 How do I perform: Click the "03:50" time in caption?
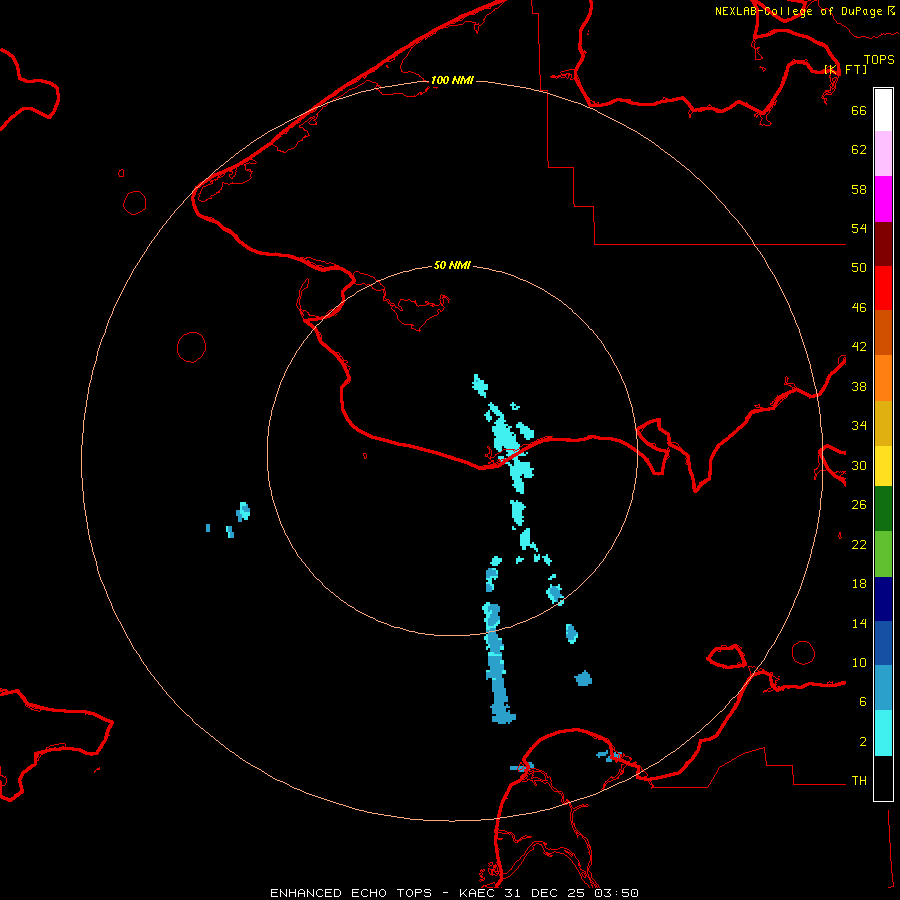616,893
